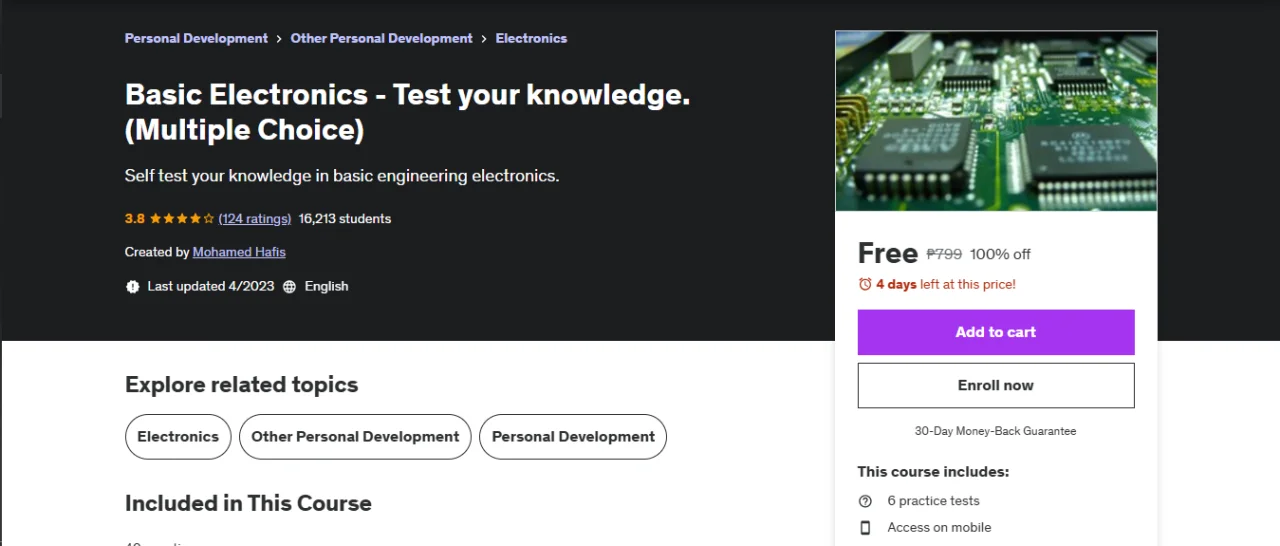The width and height of the screenshot is (1280, 546).
Task: Select the Personal Development topic pill
Action: coord(573,437)
